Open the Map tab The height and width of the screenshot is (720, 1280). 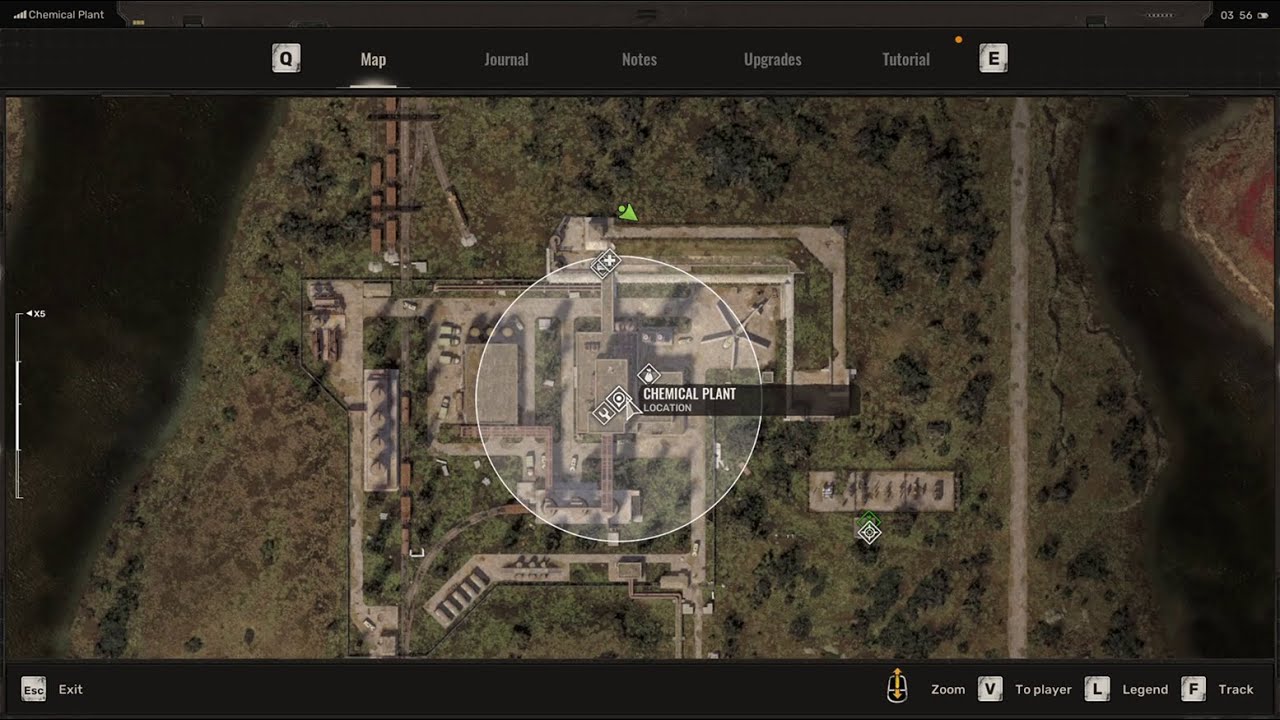(x=373, y=60)
